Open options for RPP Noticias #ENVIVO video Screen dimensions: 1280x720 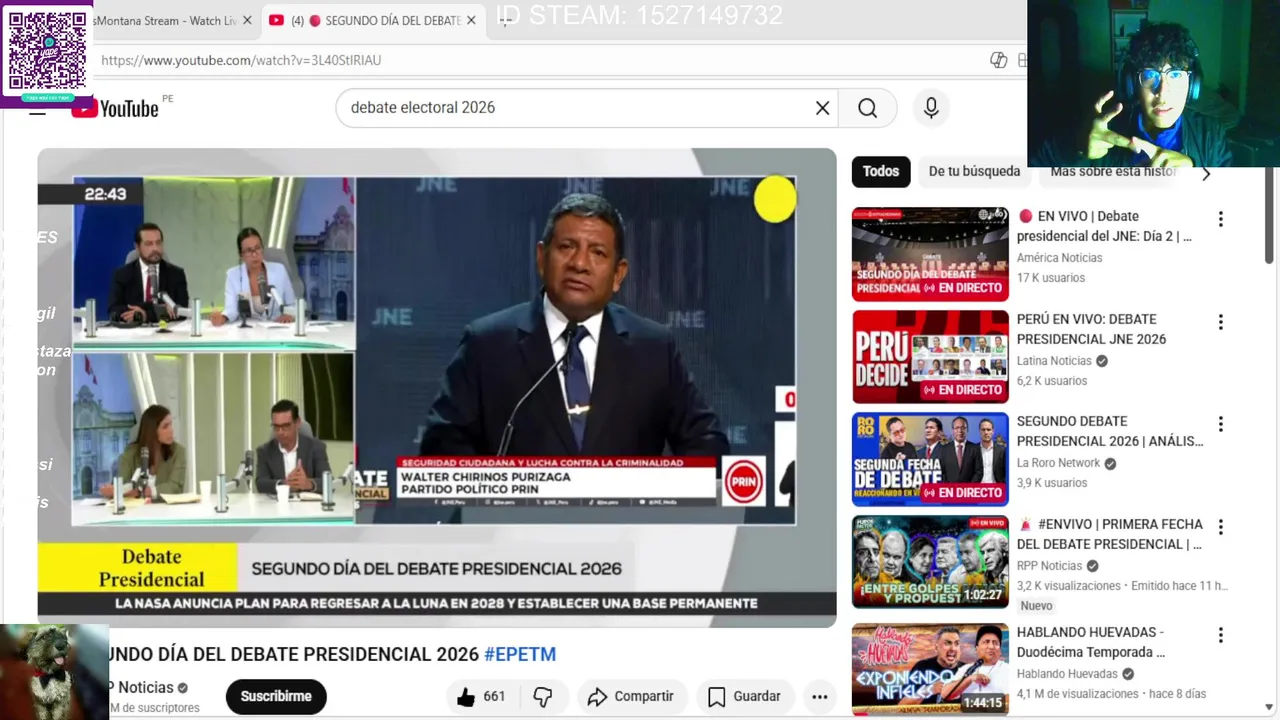click(x=1220, y=527)
